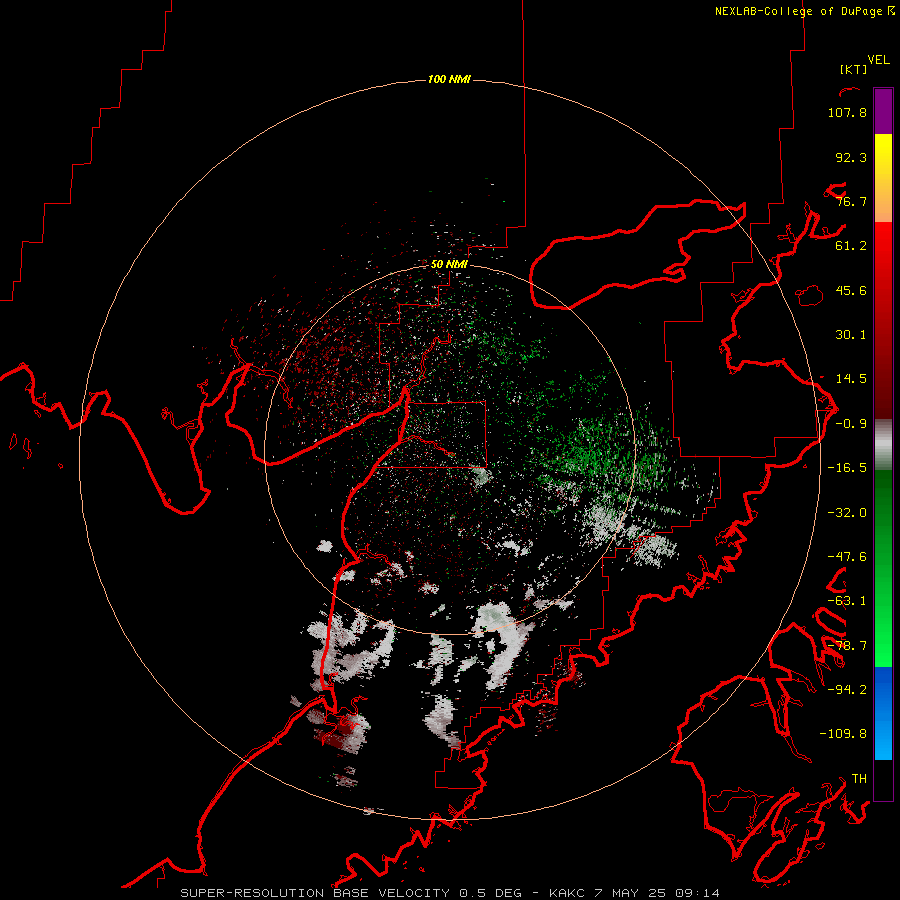Select the -109.8 velocity scale value
Image resolution: width=900 pixels, height=900 pixels.
click(x=843, y=734)
